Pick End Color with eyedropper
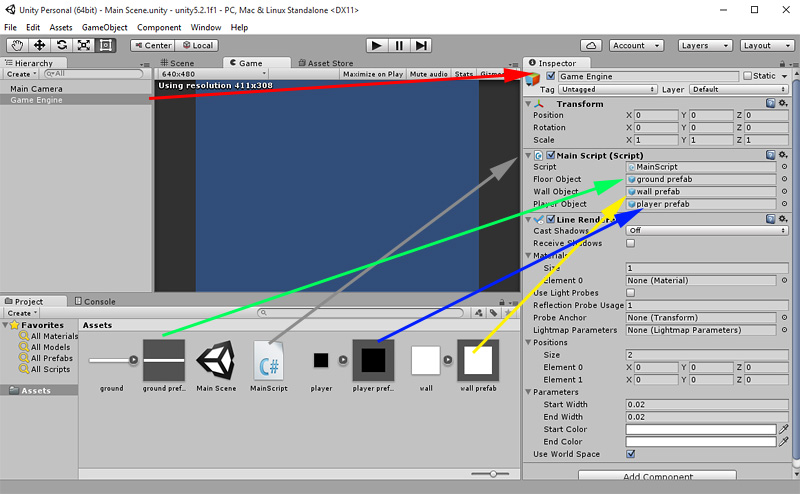 pos(784,441)
